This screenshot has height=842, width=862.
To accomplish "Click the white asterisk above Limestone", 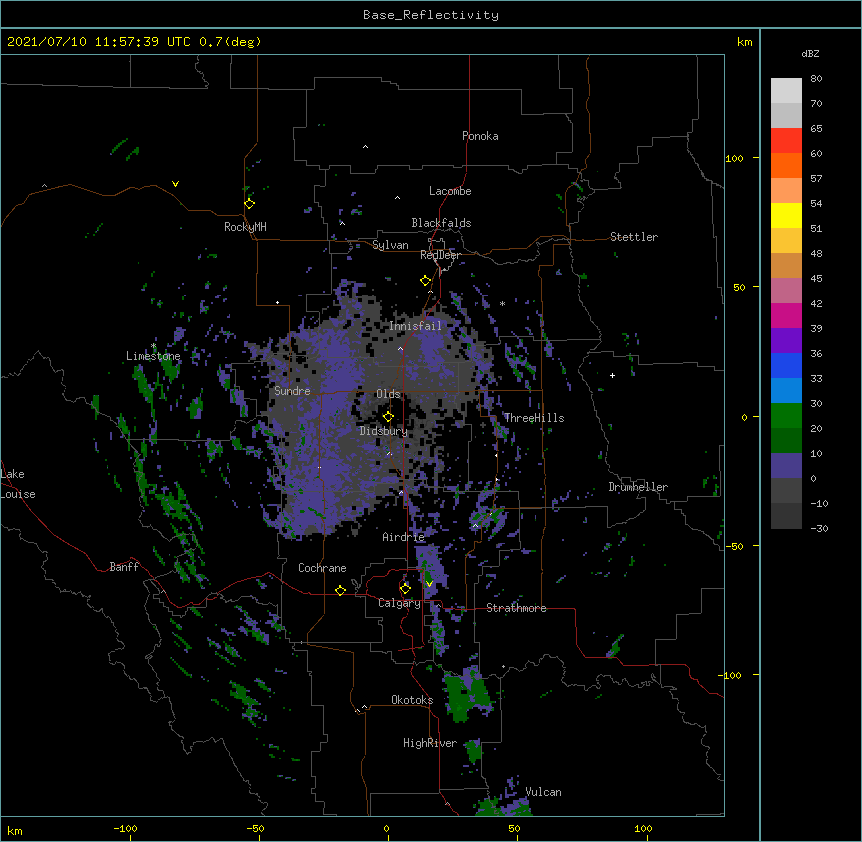I will tap(153, 346).
